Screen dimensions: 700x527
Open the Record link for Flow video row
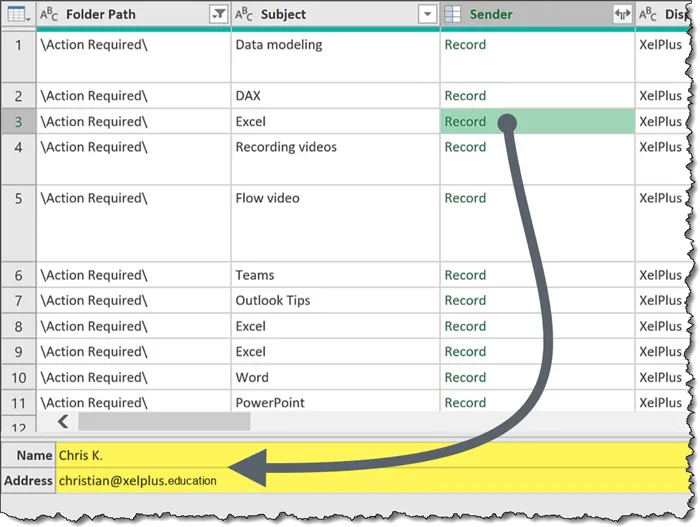tap(465, 198)
